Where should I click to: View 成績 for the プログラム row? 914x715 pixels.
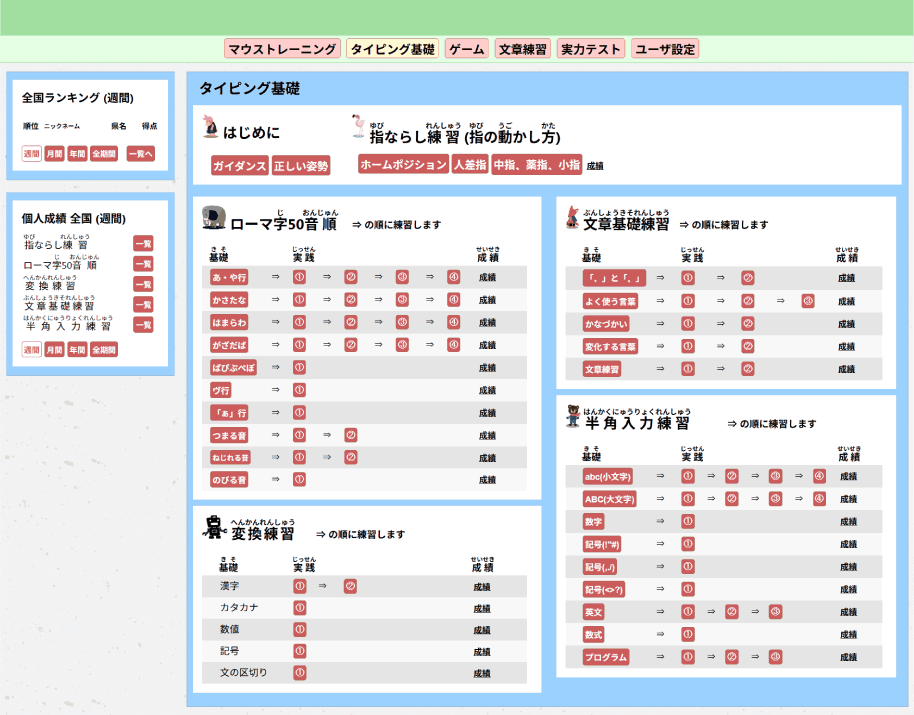(x=848, y=657)
